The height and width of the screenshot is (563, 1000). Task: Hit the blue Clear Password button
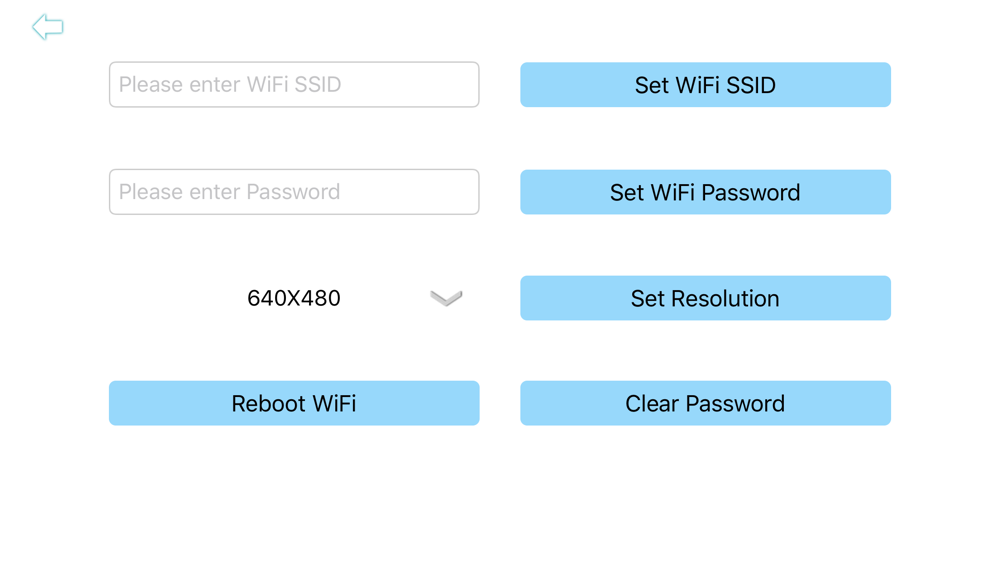[705, 403]
